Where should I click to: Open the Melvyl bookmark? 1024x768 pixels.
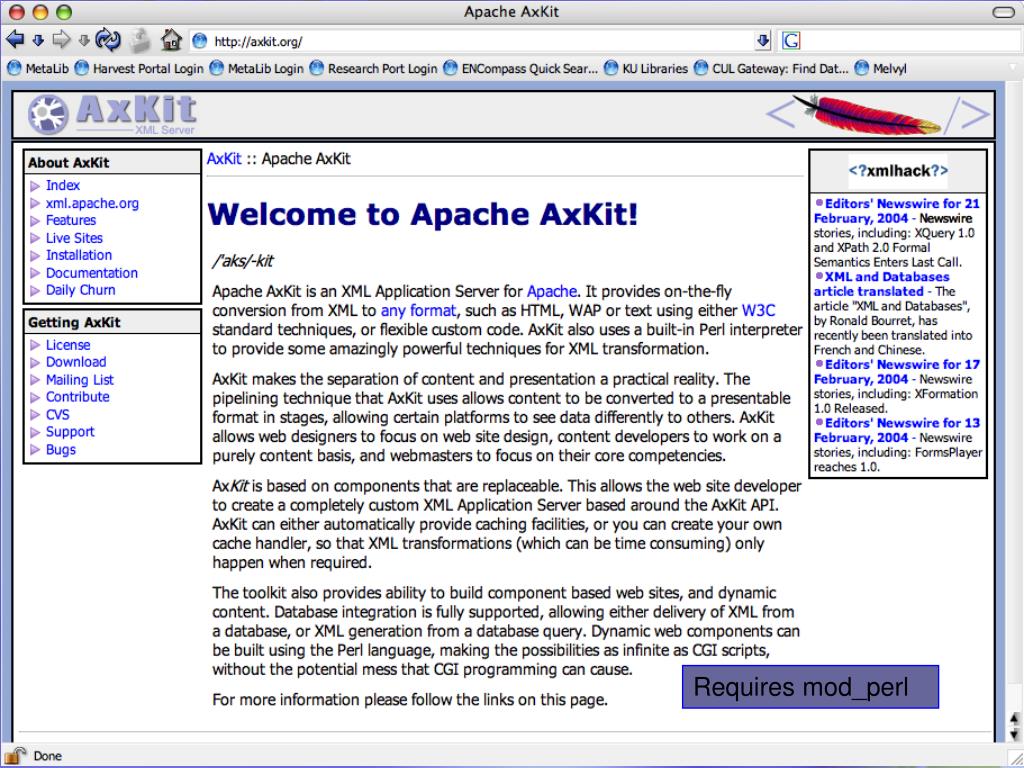click(x=880, y=68)
